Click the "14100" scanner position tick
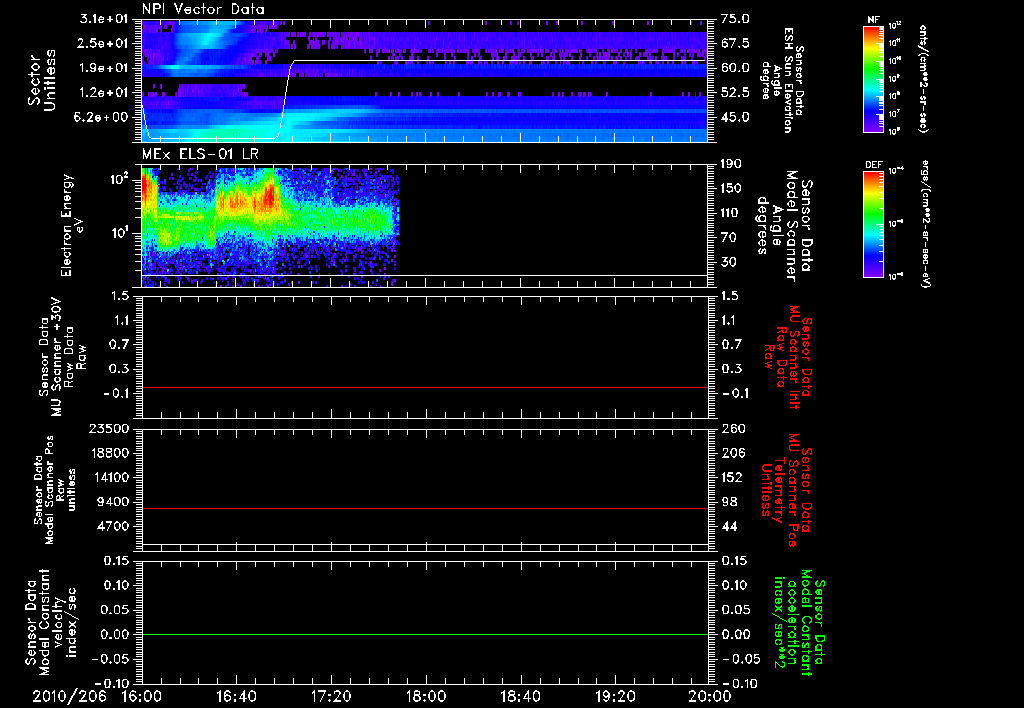The image size is (1024, 708). (x=108, y=477)
